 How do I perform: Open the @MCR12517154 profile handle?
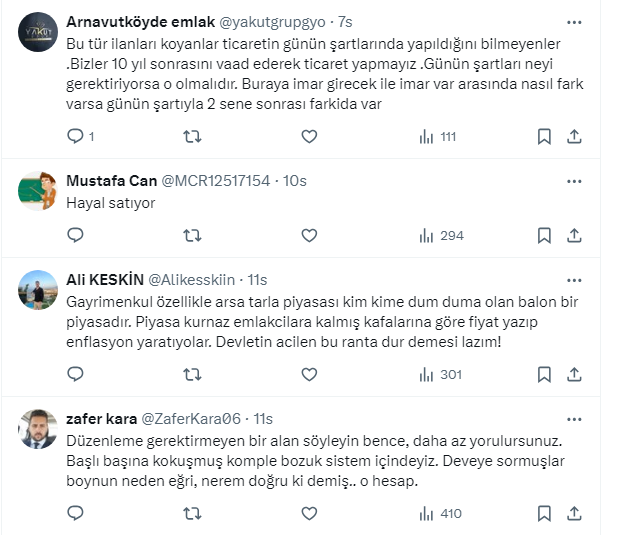coord(219,181)
